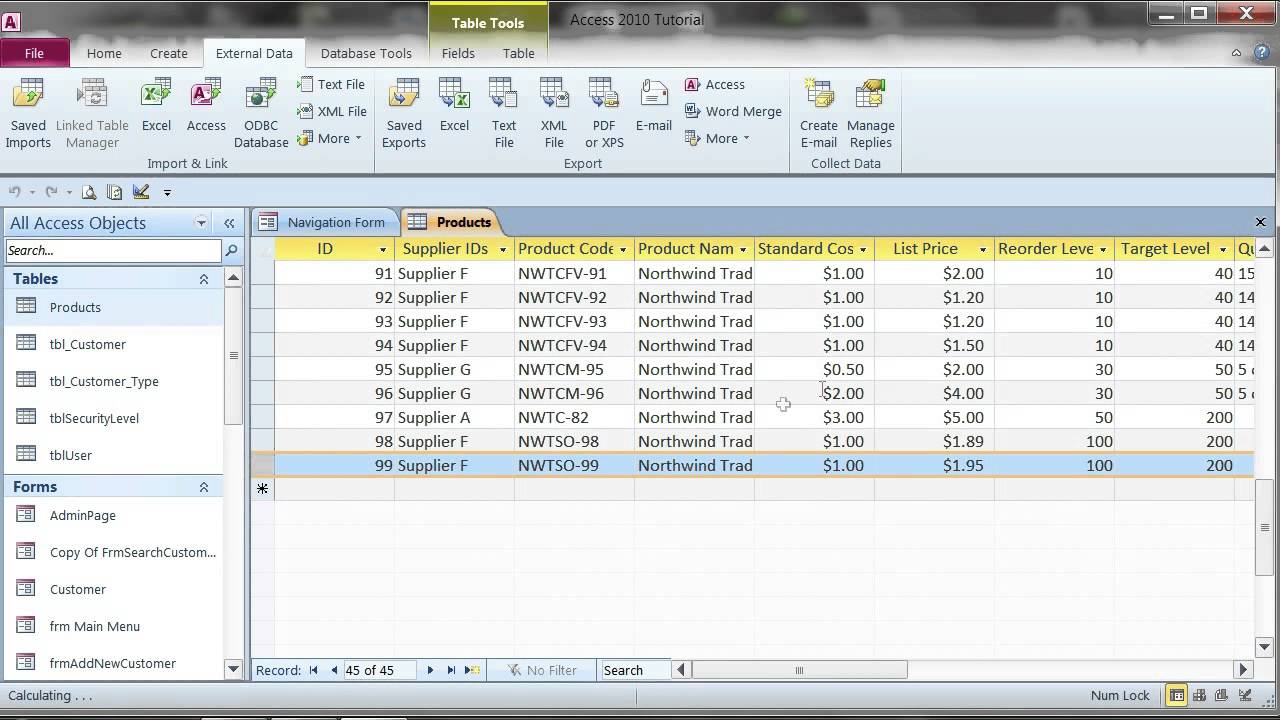1280x720 pixels.
Task: Create new blank record button
Action: [x=473, y=670]
